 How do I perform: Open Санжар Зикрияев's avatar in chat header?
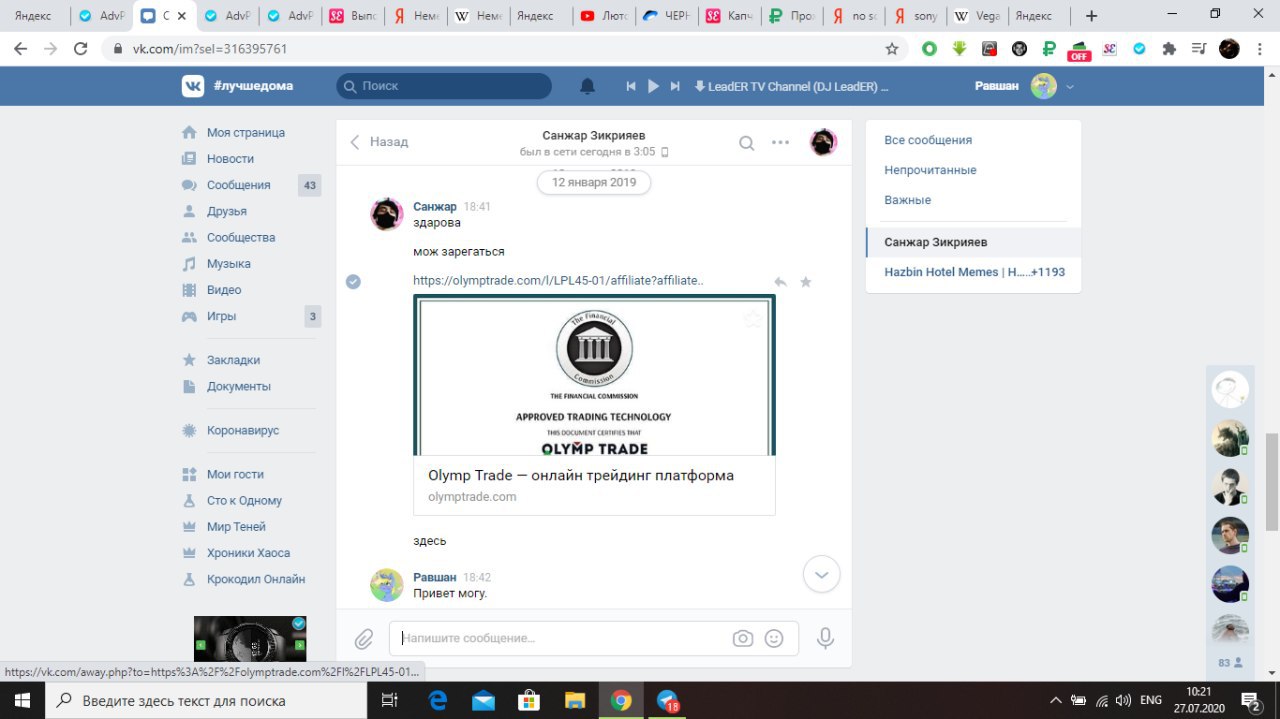[822, 143]
